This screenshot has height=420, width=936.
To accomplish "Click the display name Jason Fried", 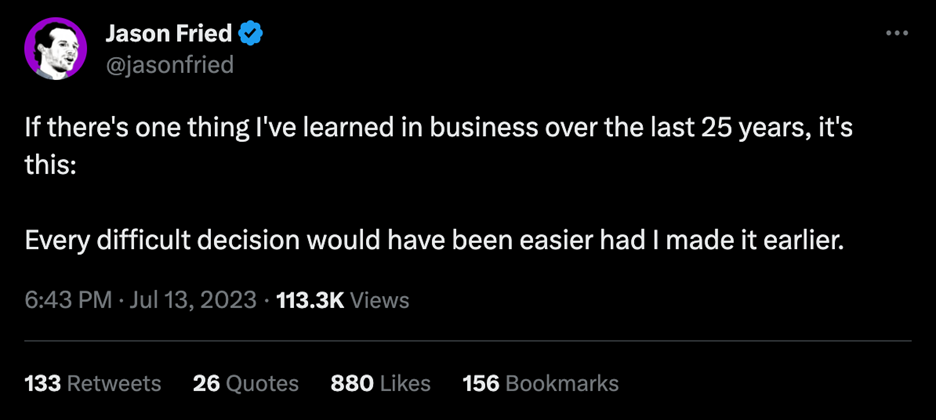I will click(x=169, y=35).
